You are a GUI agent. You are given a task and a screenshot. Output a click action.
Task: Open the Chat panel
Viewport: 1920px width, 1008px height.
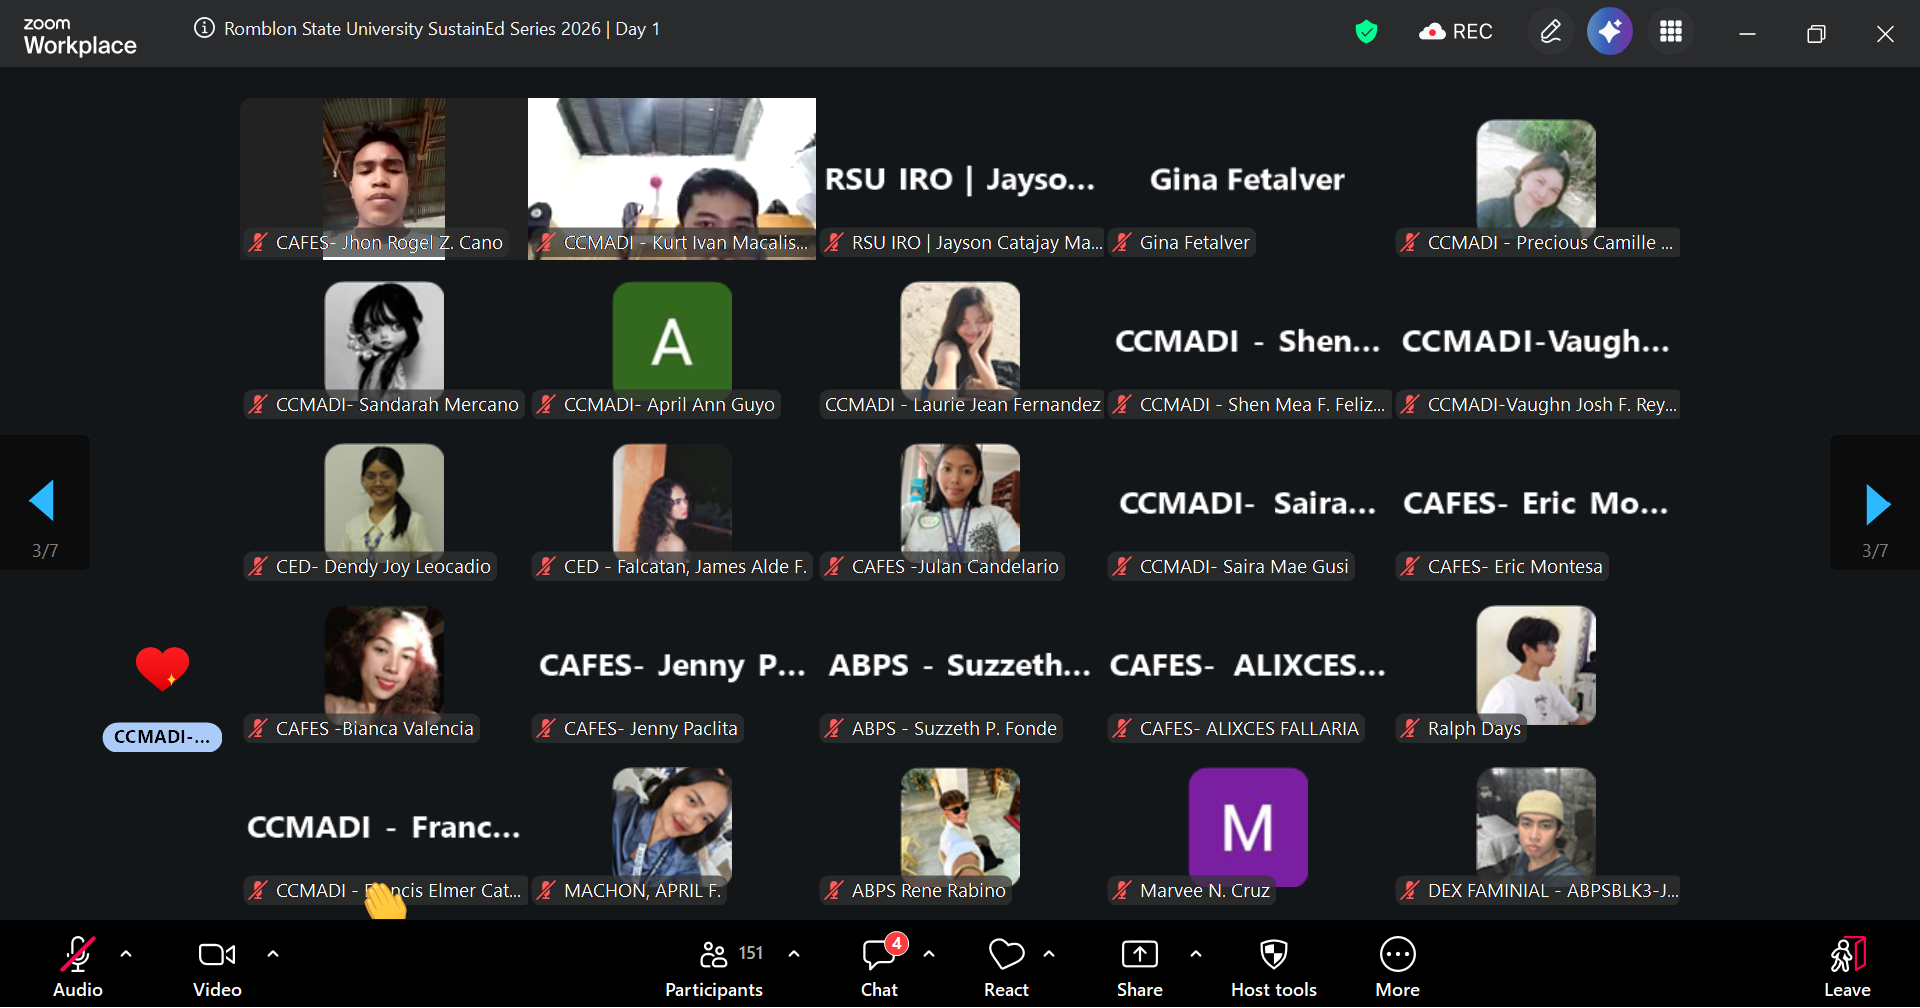coord(879,967)
